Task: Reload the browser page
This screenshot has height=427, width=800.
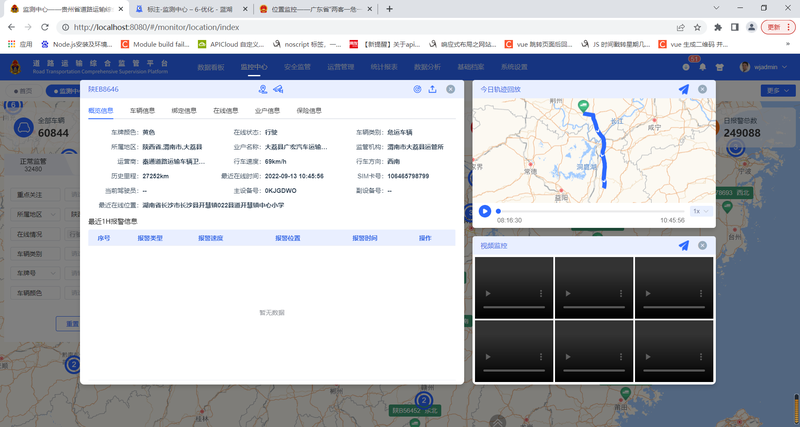Action: click(45, 27)
